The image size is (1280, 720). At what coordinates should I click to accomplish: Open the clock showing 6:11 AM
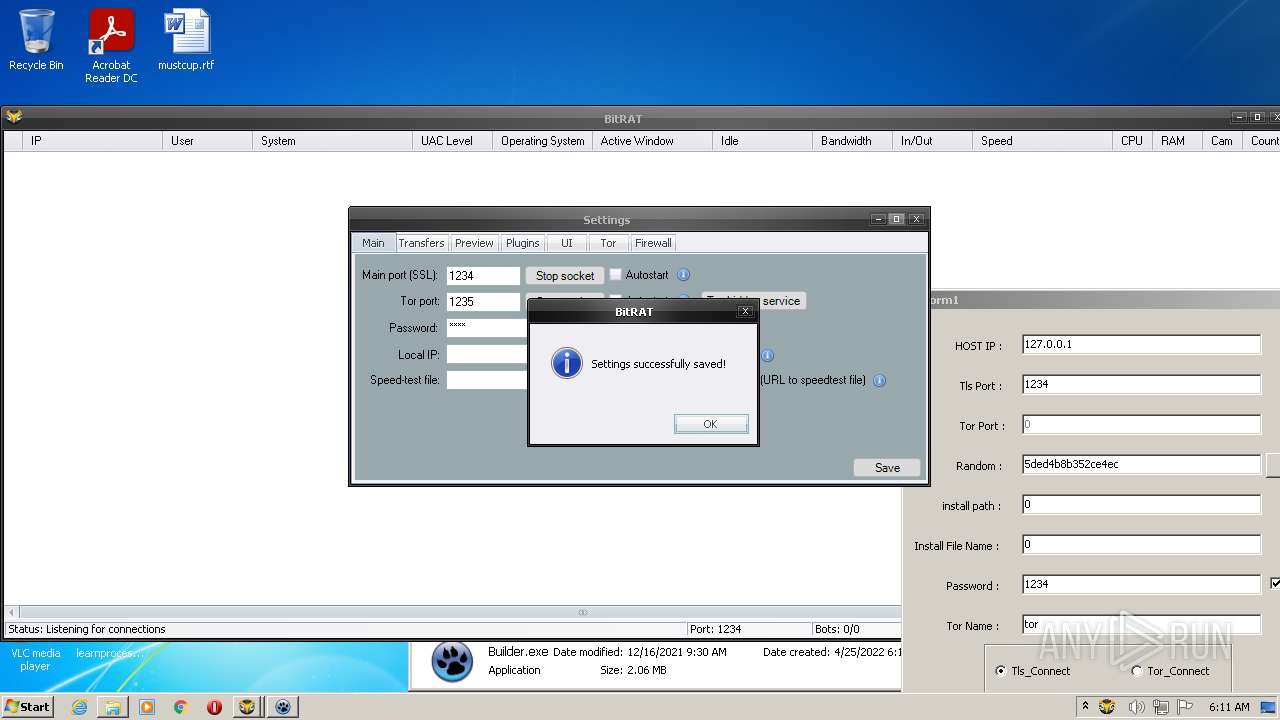1229,707
